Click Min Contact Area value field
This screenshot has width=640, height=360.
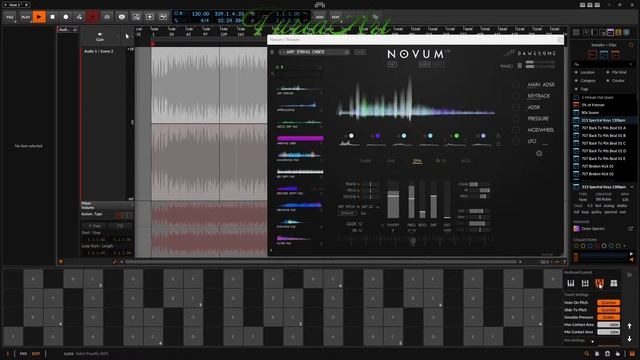point(609,332)
